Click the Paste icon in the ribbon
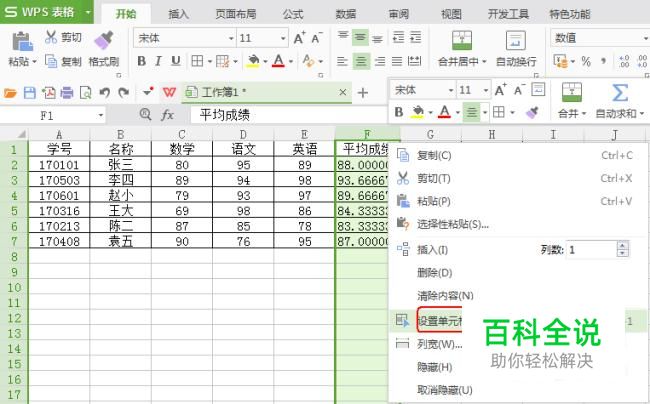The width and height of the screenshot is (650, 404). 22,42
